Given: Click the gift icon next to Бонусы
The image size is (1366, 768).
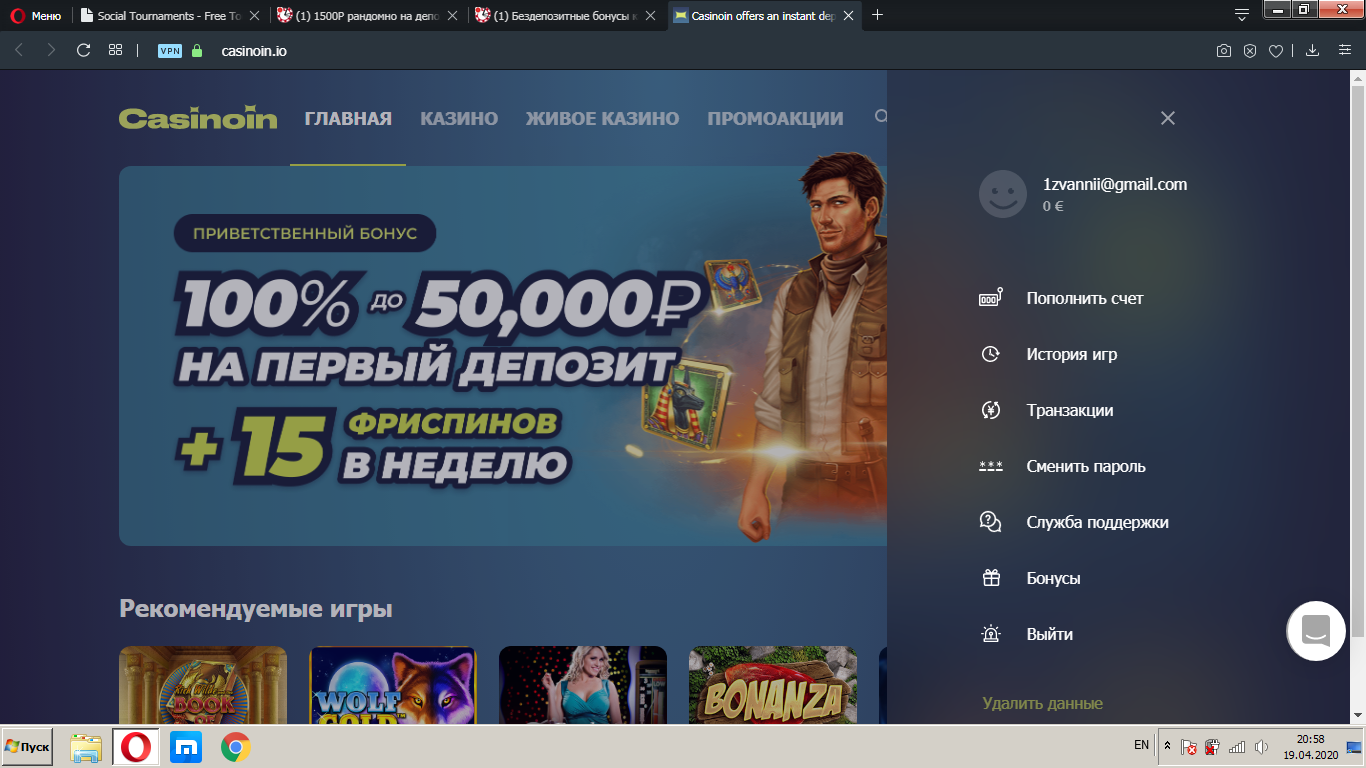Looking at the screenshot, I should (x=990, y=577).
